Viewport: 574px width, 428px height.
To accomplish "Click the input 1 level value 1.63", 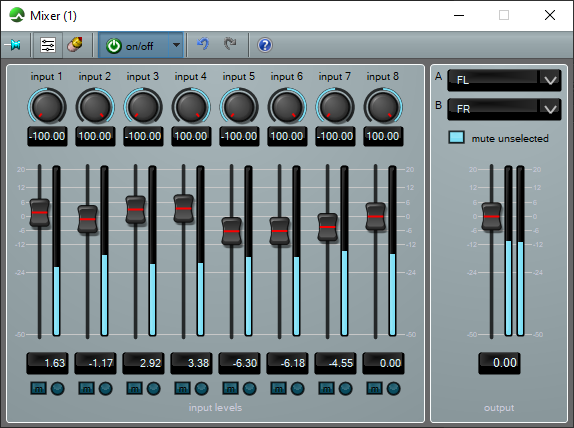I will pos(47,363).
